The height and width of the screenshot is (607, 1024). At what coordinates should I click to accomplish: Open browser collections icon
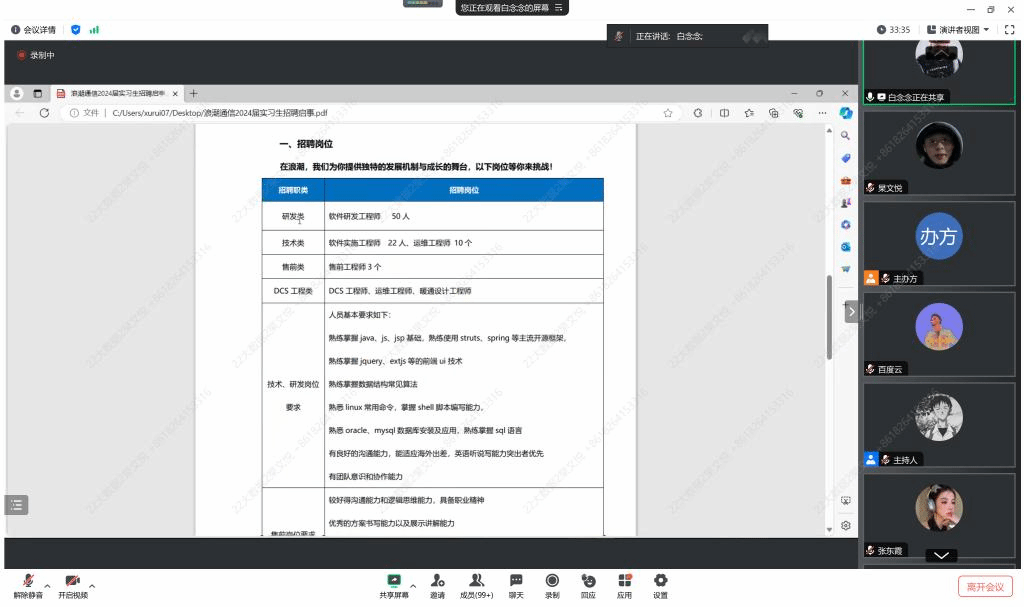[774, 113]
